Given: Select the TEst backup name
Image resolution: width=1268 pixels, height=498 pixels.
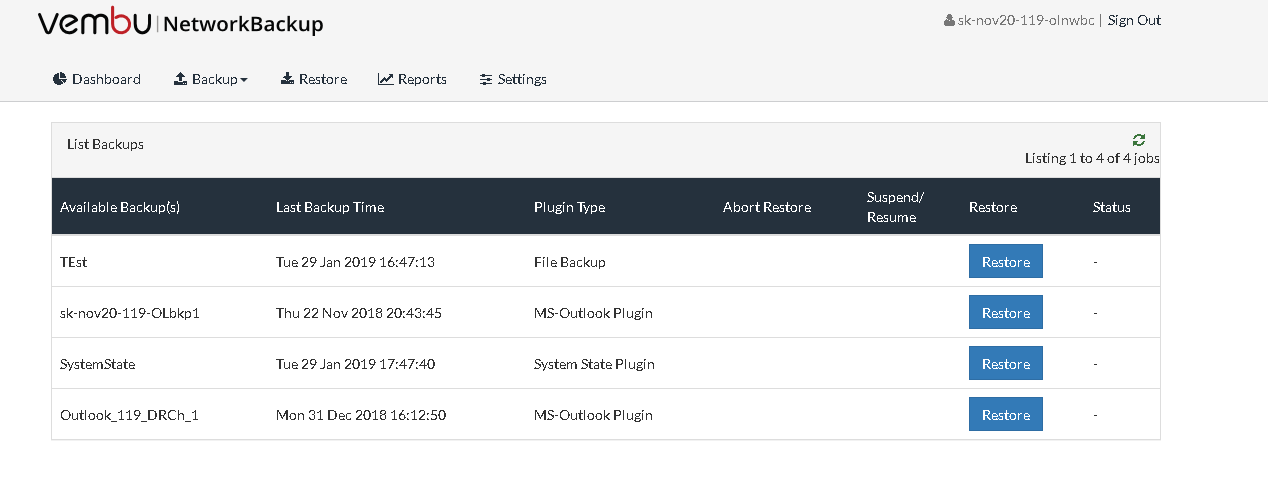Looking at the screenshot, I should [x=75, y=262].
